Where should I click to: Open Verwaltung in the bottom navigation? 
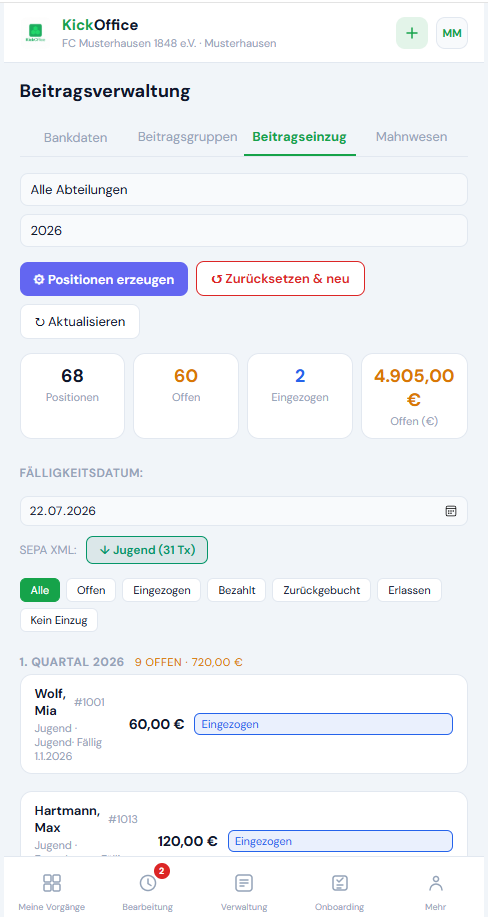point(244,891)
